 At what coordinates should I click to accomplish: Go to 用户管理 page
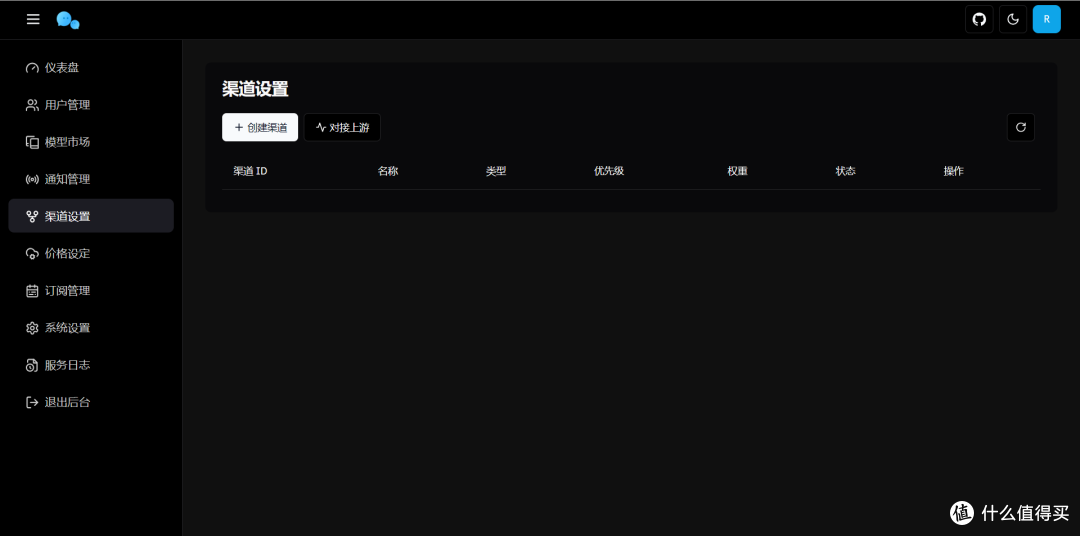click(91, 105)
